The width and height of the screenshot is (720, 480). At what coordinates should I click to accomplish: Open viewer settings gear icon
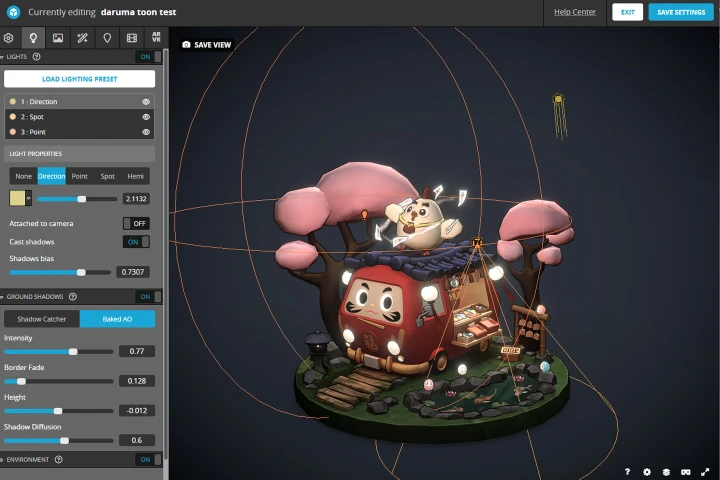point(647,472)
